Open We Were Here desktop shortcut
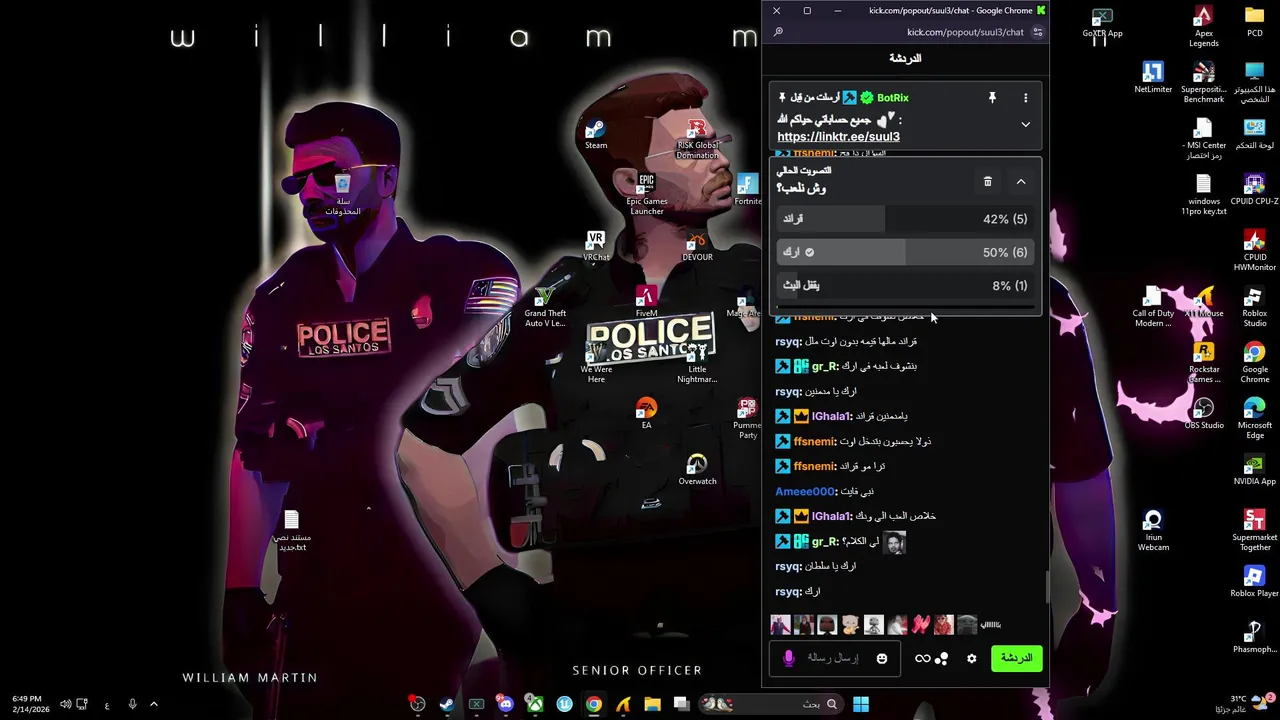This screenshot has height=720, width=1280. [596, 363]
